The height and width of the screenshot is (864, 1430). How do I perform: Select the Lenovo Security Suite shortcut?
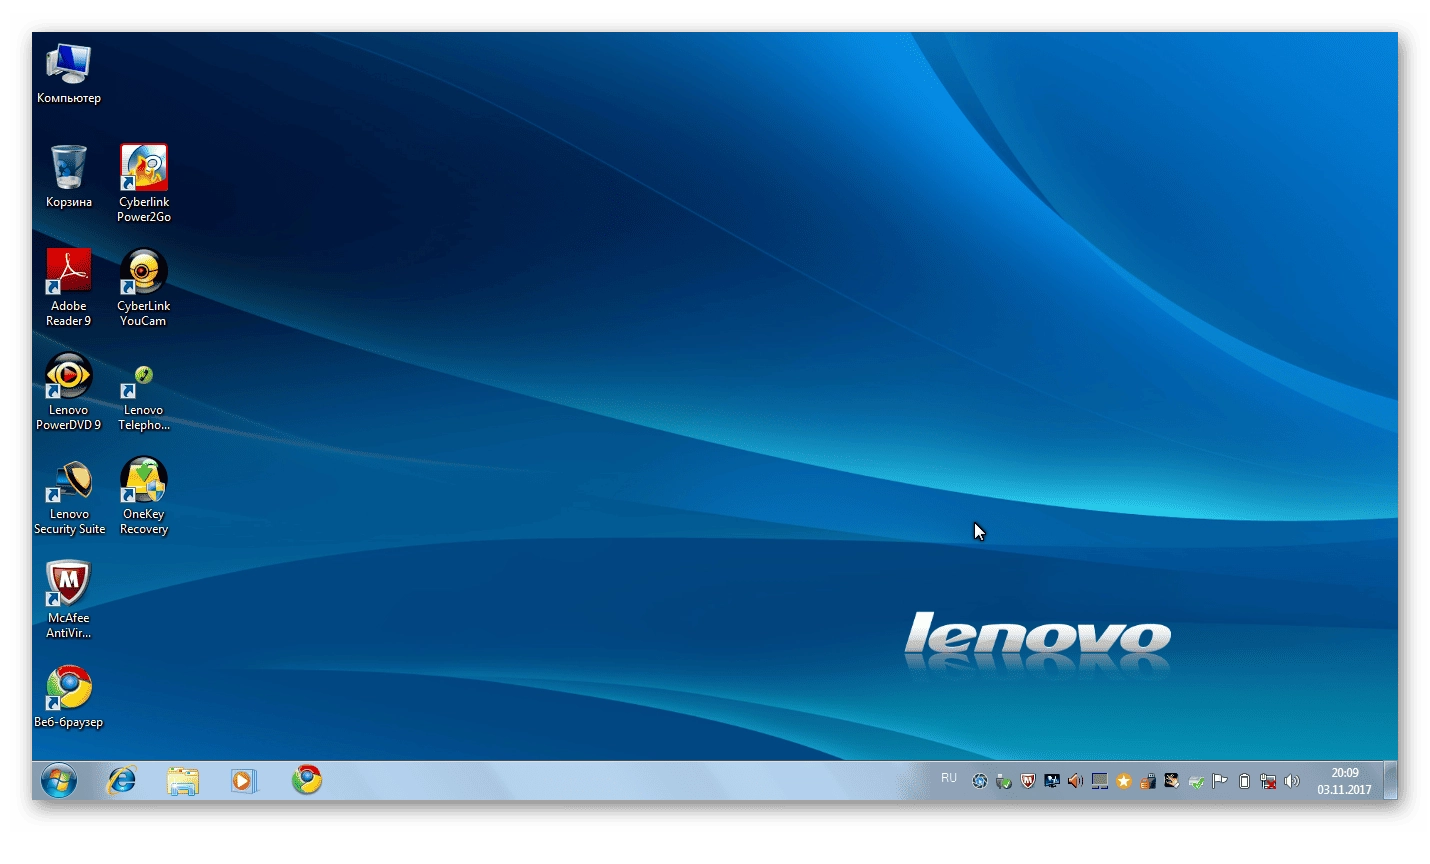click(x=69, y=496)
